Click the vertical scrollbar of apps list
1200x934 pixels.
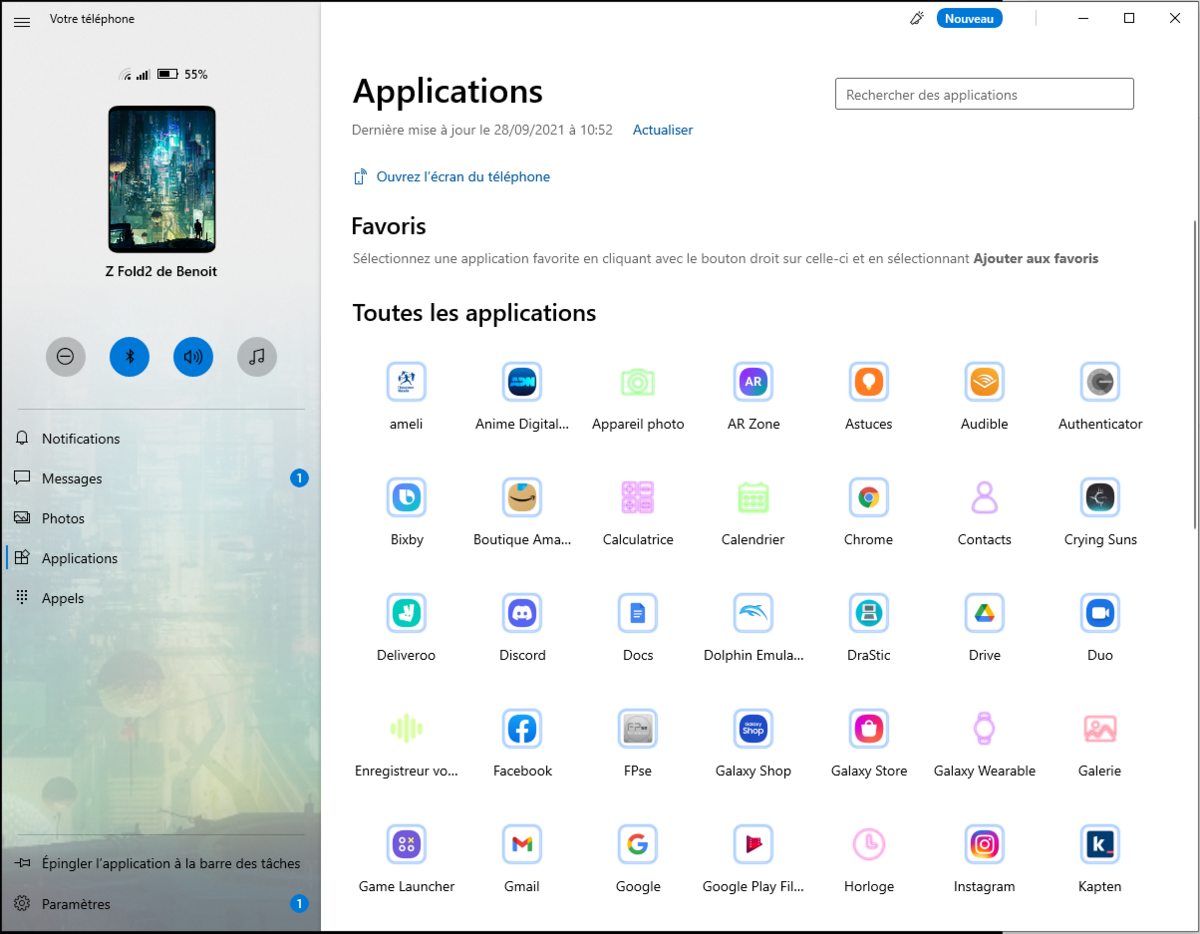pos(1193,375)
